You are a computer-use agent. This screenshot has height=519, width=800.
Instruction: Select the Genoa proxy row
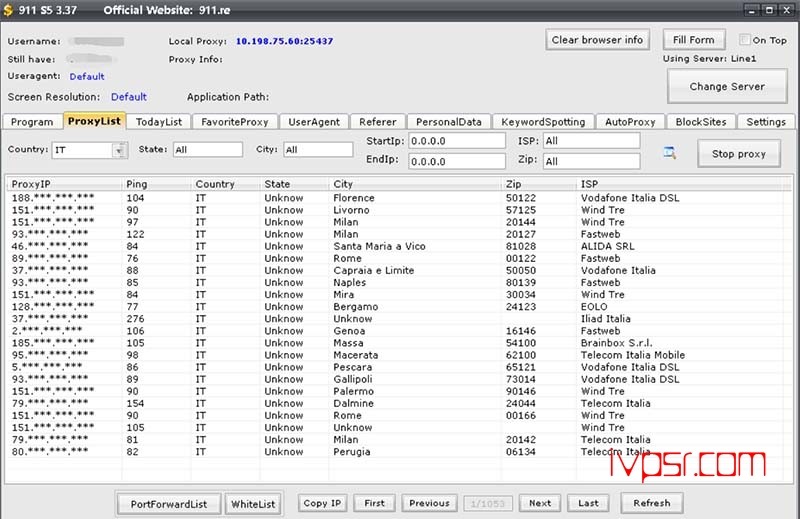398,331
